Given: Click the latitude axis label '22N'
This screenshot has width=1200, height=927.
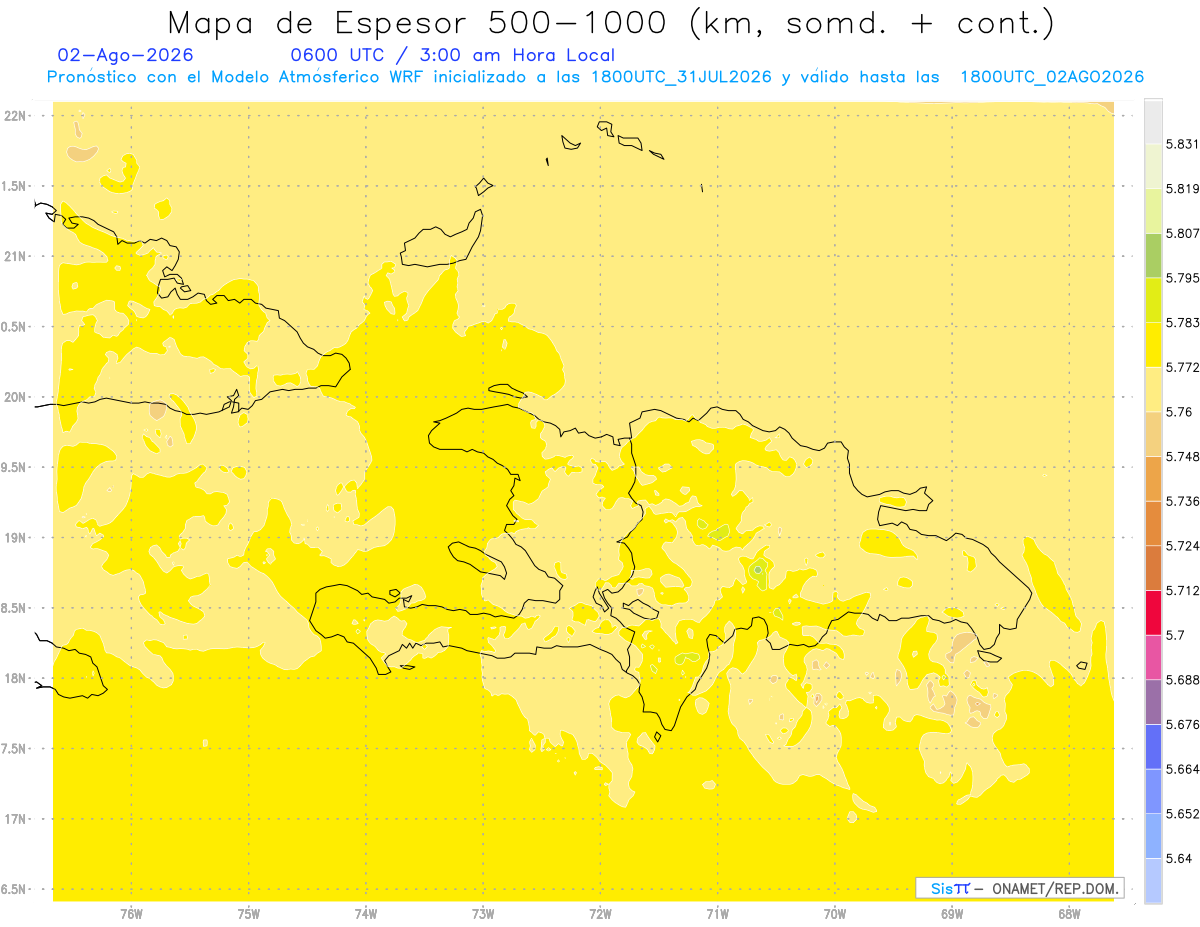Looking at the screenshot, I should point(15,116).
